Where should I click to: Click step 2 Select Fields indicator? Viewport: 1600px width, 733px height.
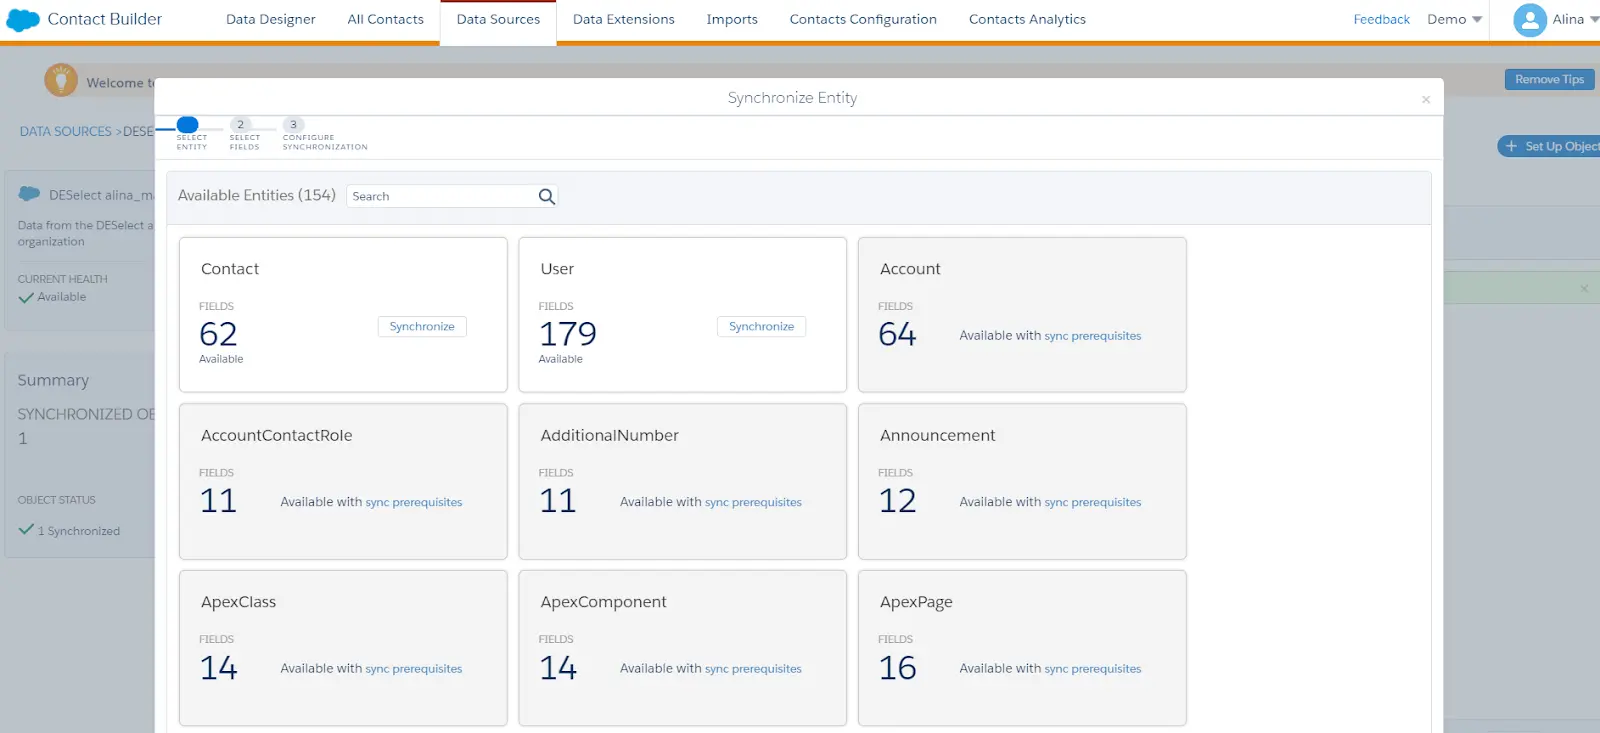point(241,125)
